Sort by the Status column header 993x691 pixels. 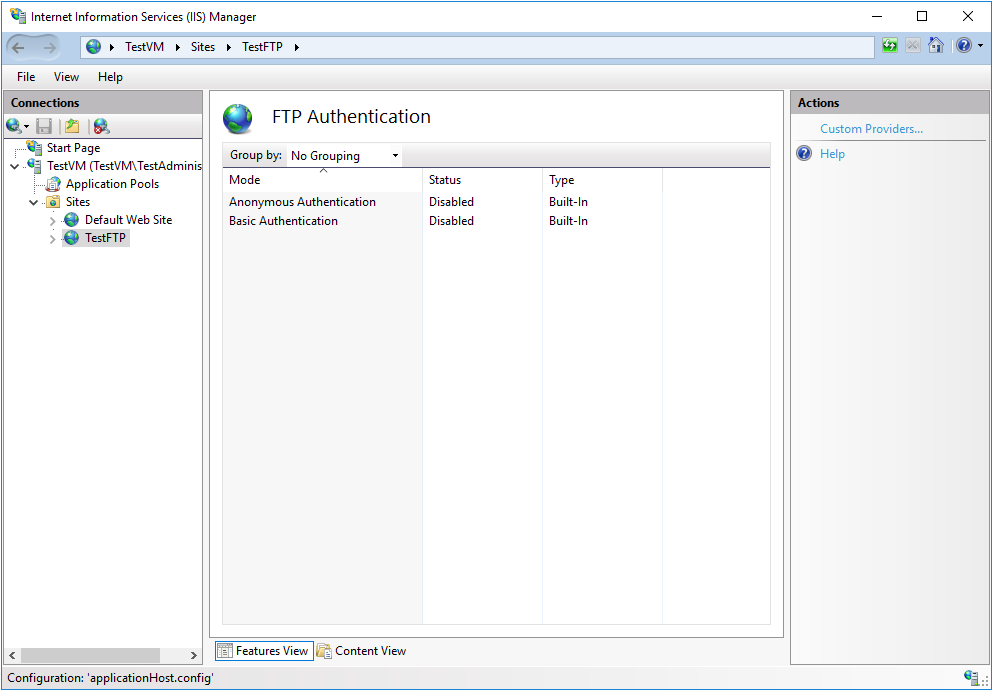[483, 180]
